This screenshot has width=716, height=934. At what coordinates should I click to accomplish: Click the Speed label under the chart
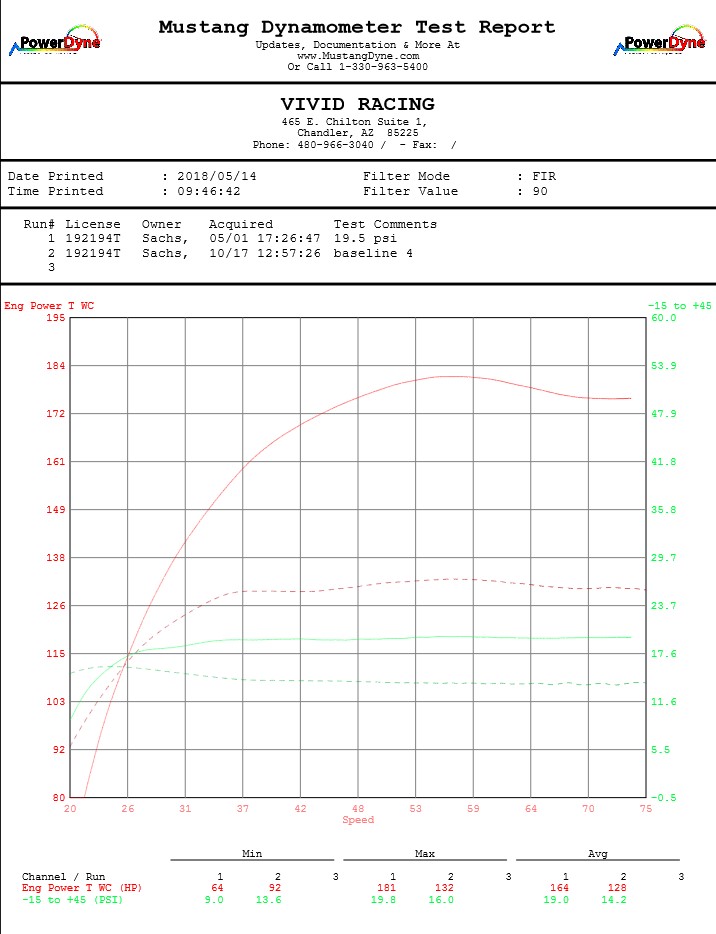[358, 820]
